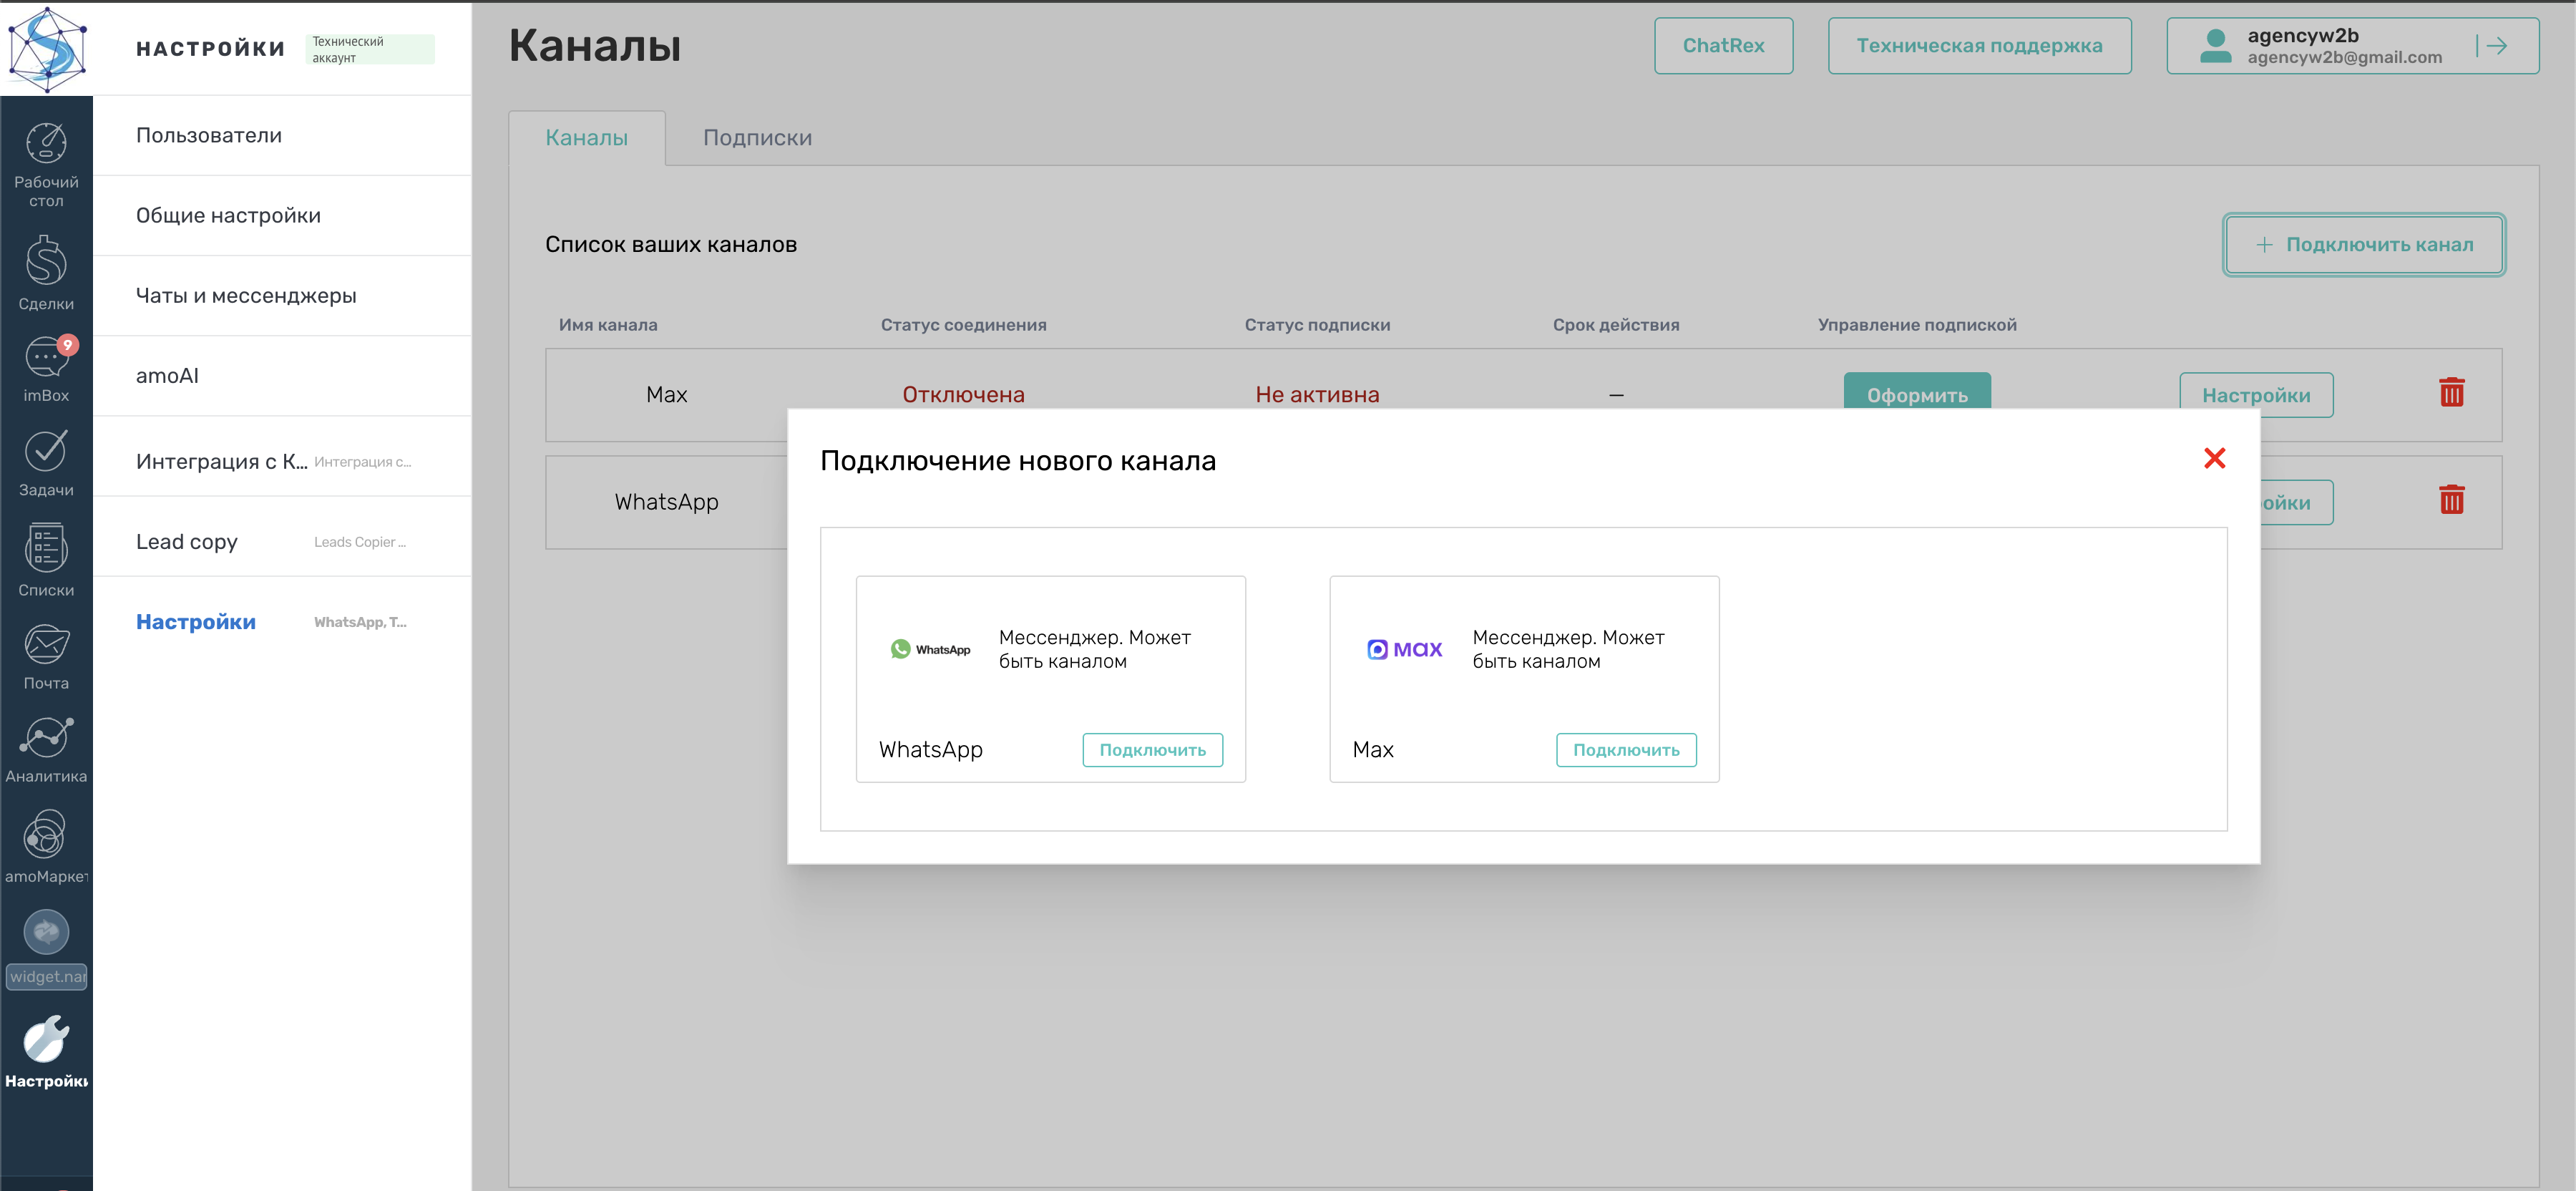Open Задачи tasks icon

[46, 452]
